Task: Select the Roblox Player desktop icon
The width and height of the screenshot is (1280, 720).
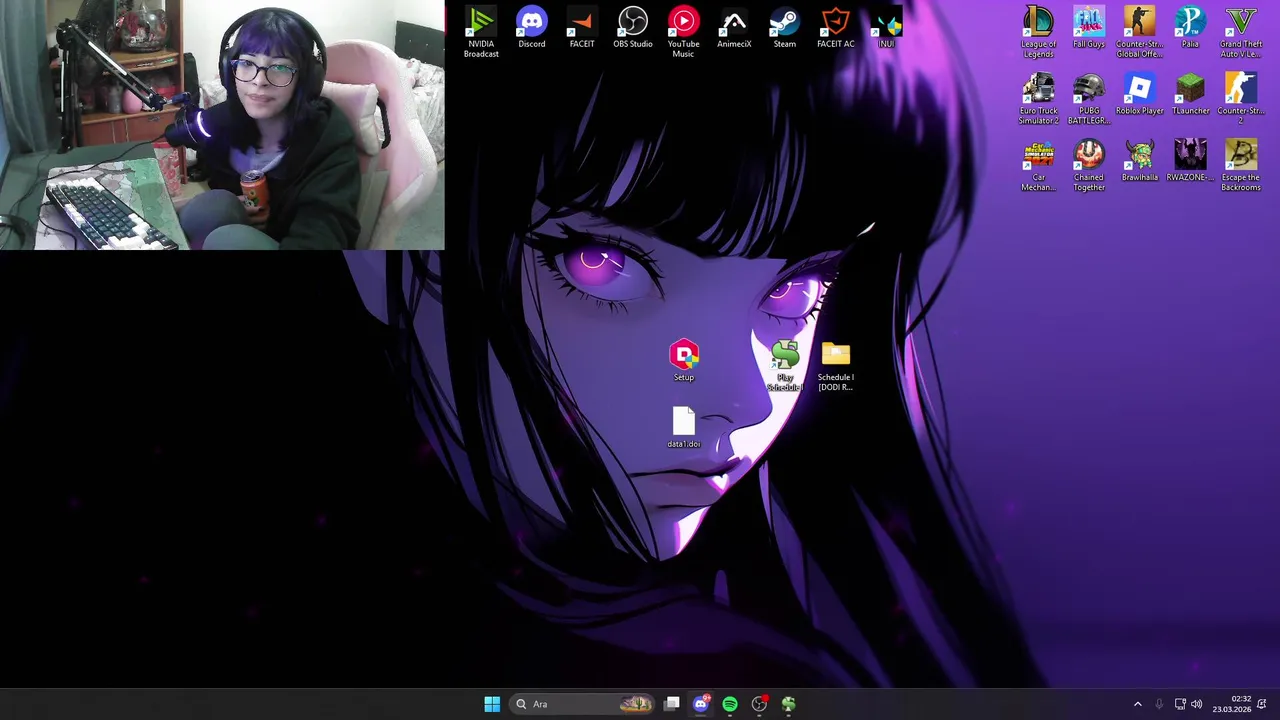Action: (1140, 95)
